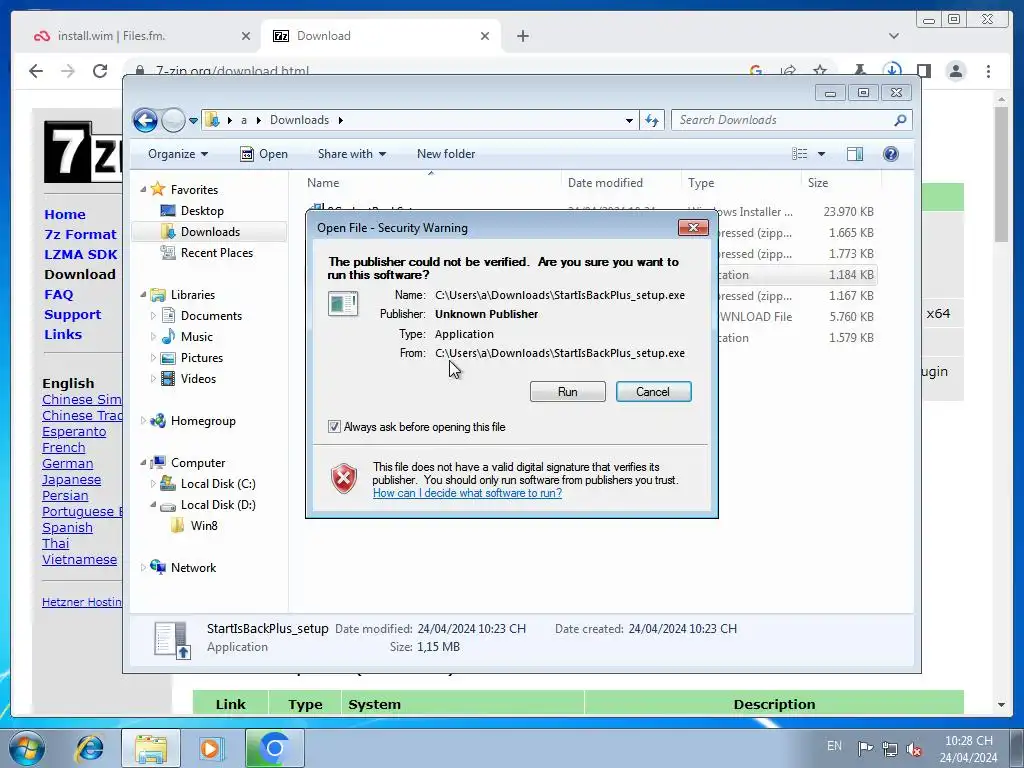The image size is (1024, 768).
Task: Click Explorer's forward navigation button
Action: point(173,120)
